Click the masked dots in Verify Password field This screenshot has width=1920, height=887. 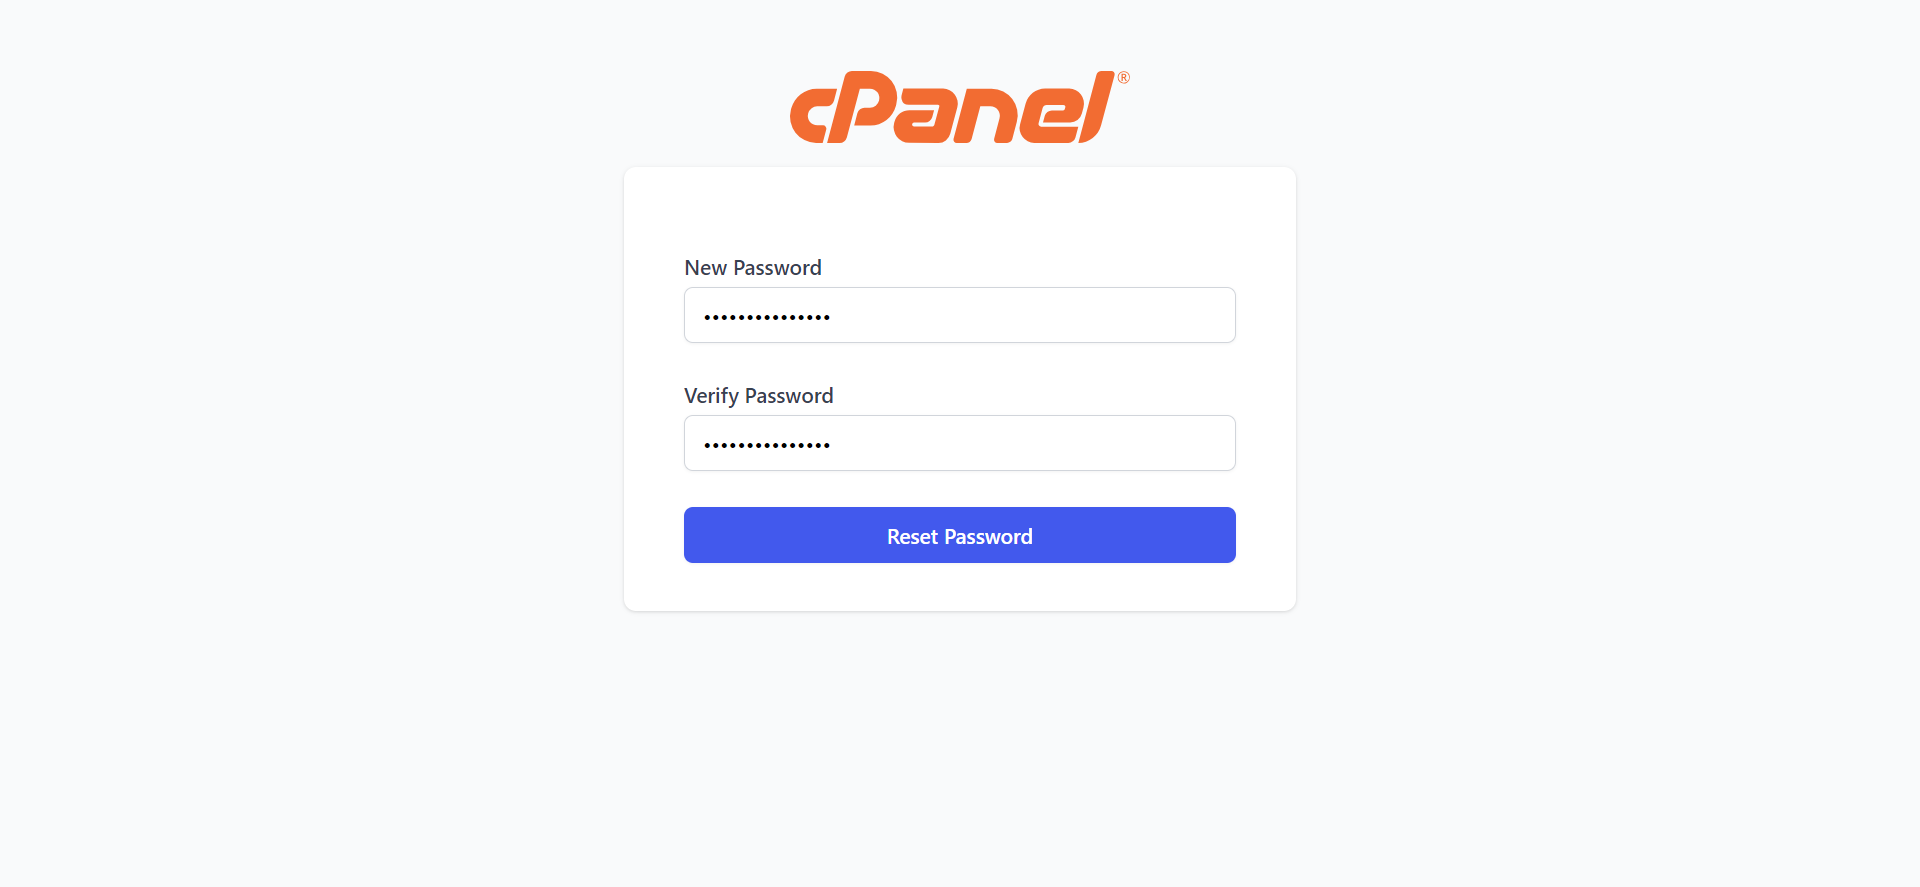(766, 442)
